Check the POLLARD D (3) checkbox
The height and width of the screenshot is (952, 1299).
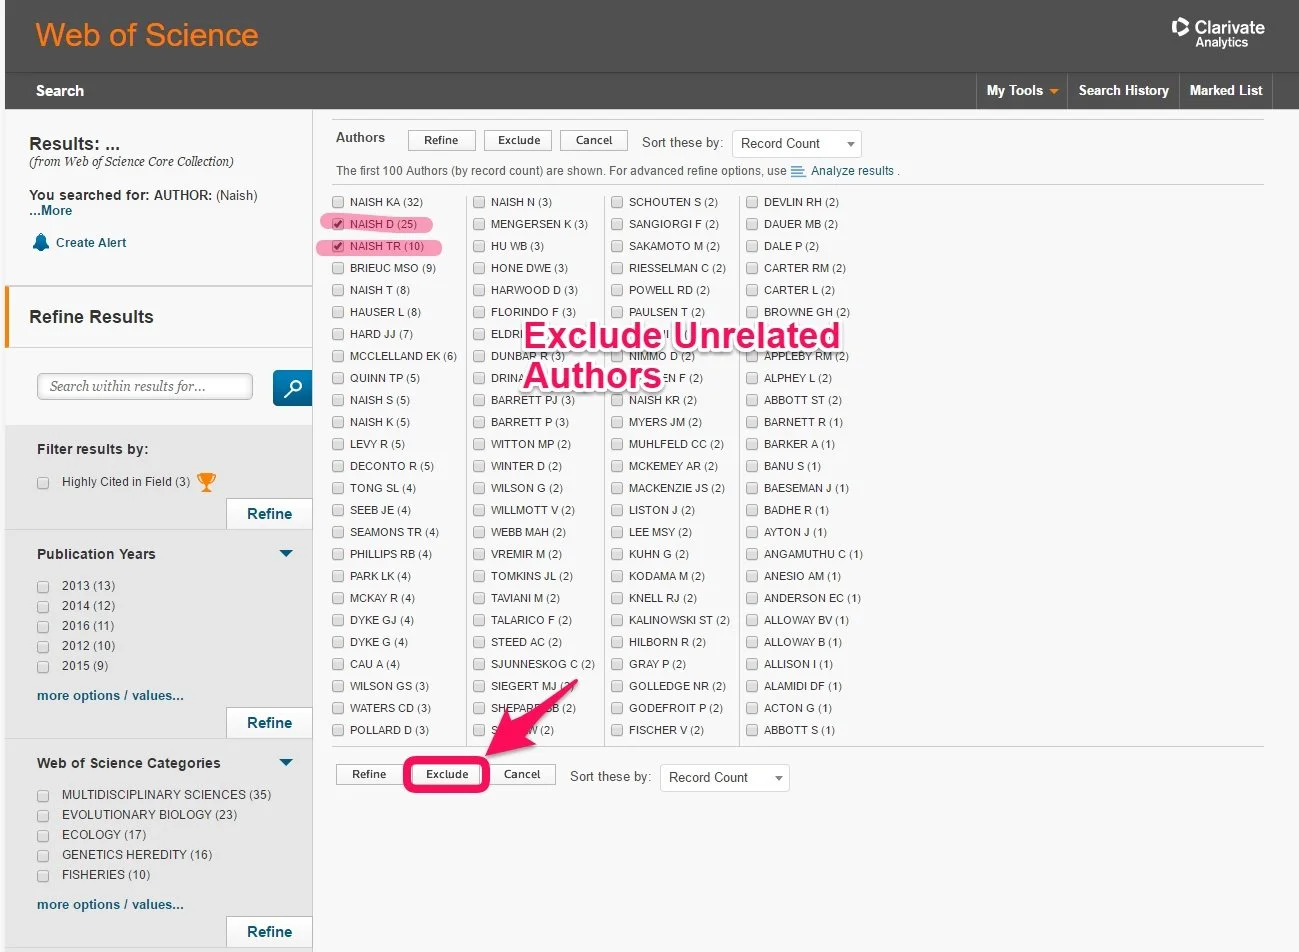pyautogui.click(x=338, y=730)
